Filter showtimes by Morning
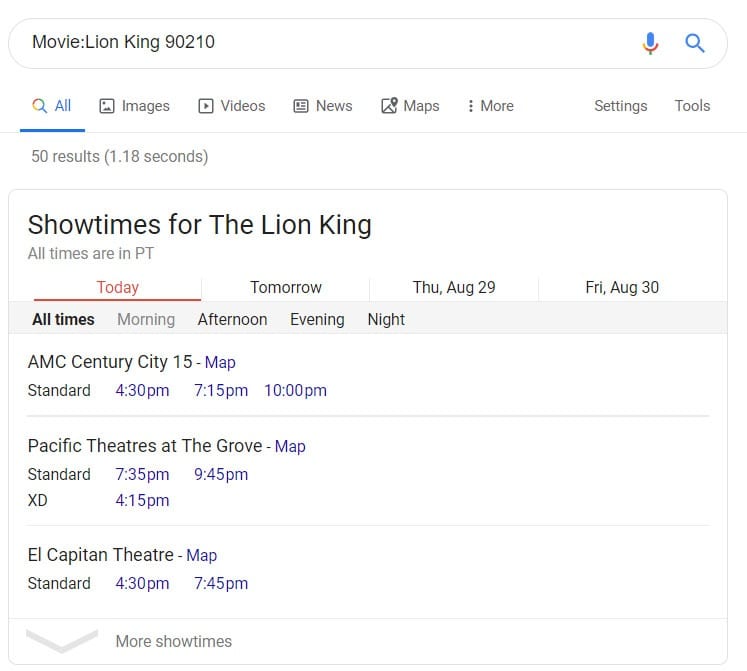 point(146,319)
